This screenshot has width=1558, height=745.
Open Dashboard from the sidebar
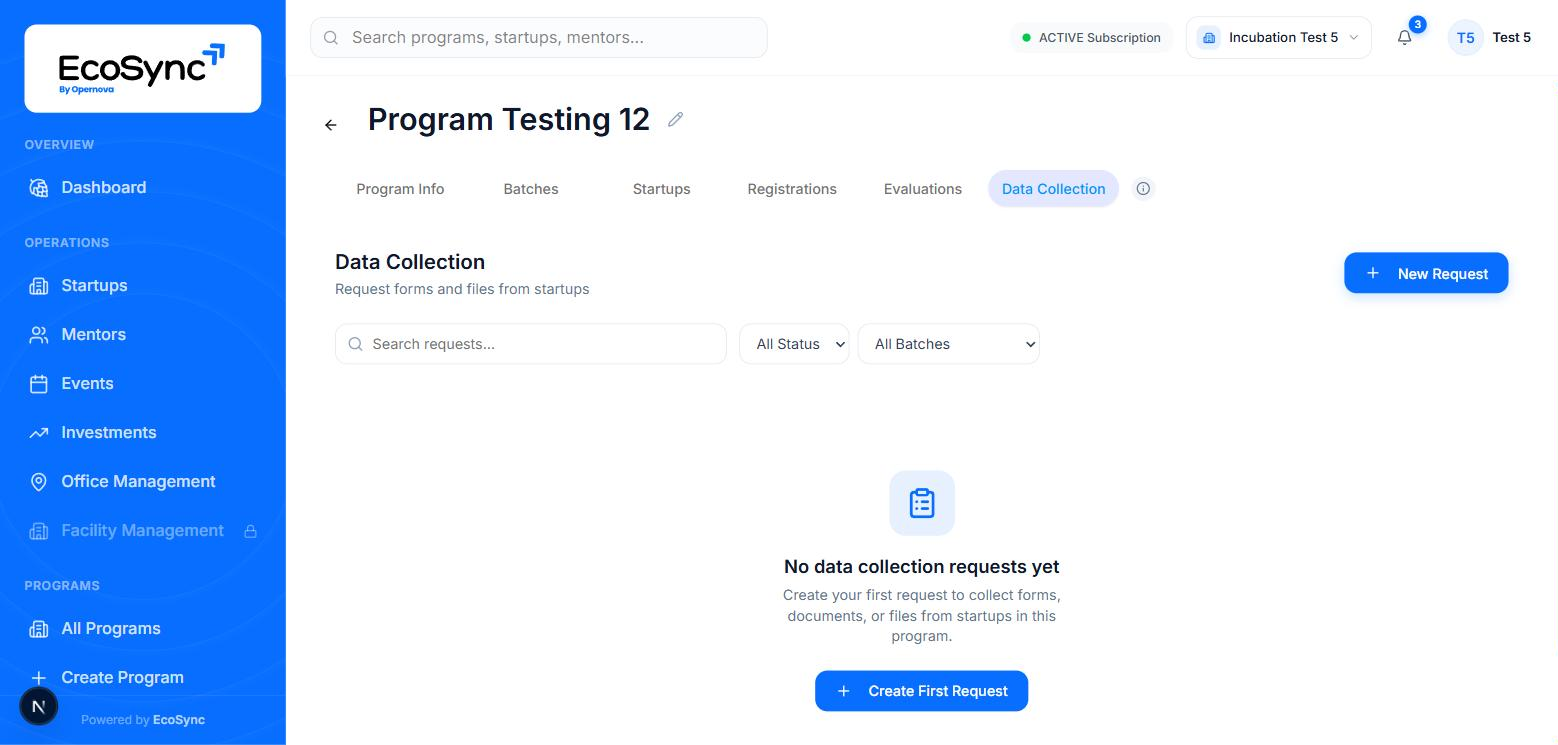103,187
